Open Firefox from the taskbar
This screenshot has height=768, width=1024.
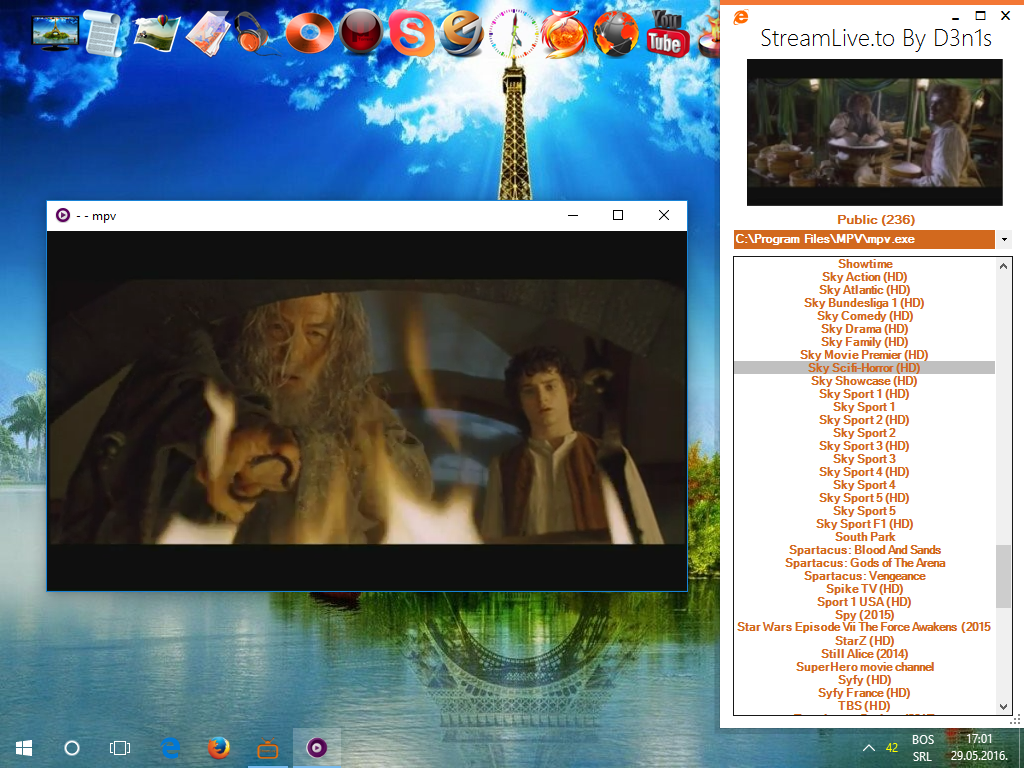[219, 748]
